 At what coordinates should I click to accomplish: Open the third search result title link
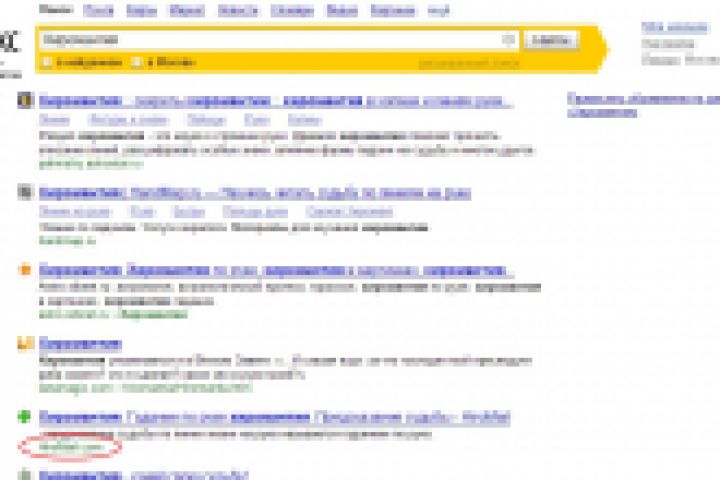[x=276, y=271]
